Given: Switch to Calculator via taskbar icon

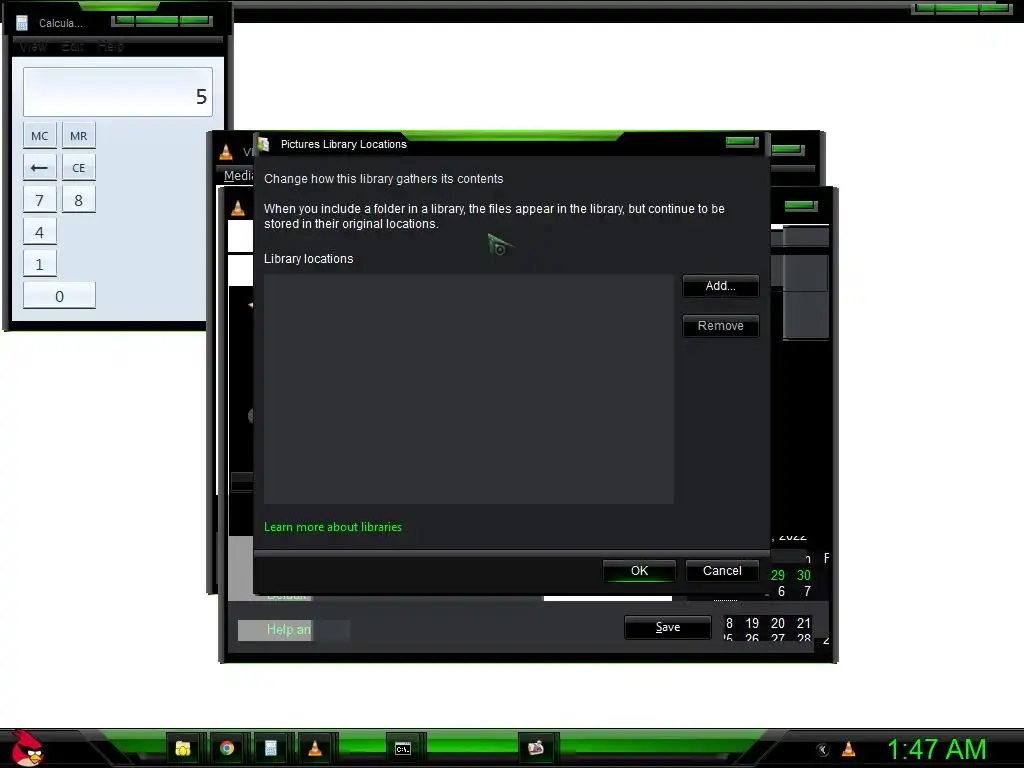Looking at the screenshot, I should point(270,748).
